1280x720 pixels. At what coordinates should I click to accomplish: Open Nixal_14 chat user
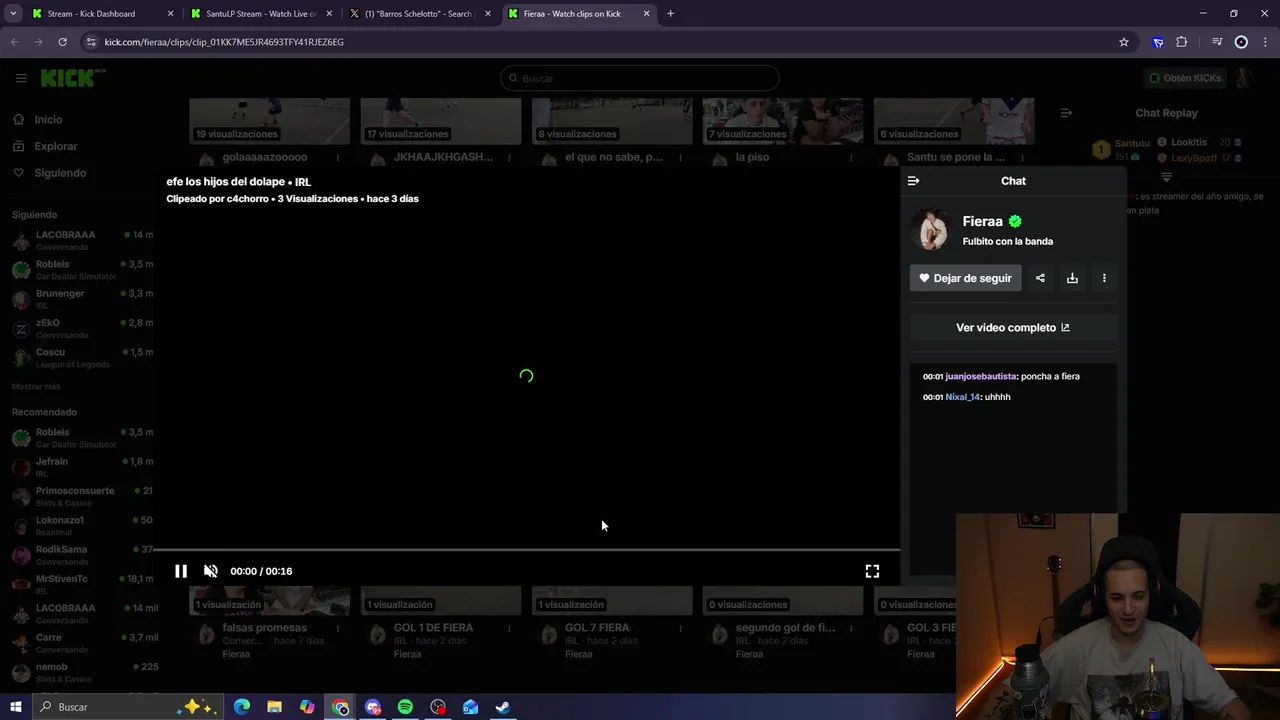963,397
